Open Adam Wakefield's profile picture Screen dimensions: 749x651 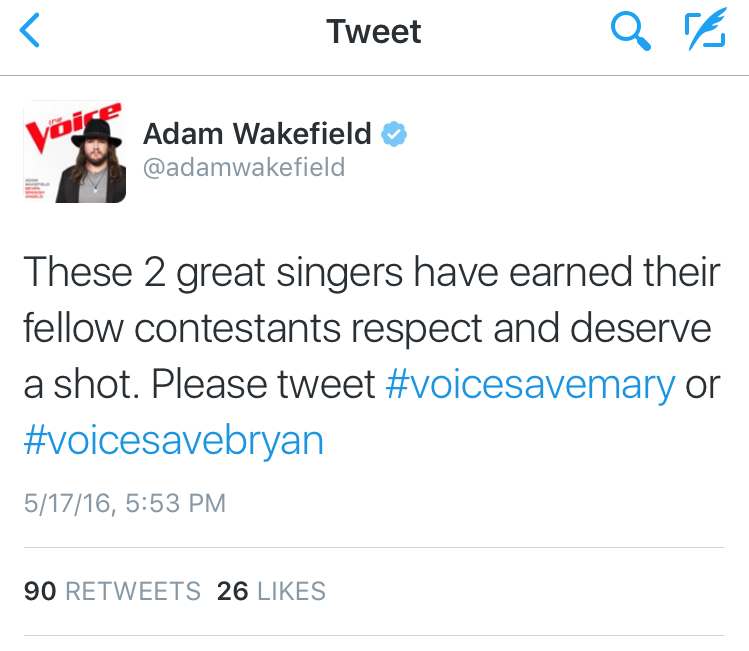click(75, 151)
